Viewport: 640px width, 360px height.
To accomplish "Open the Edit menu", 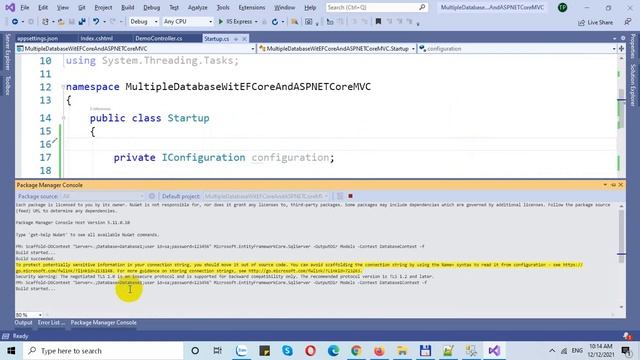I will coord(43,7).
